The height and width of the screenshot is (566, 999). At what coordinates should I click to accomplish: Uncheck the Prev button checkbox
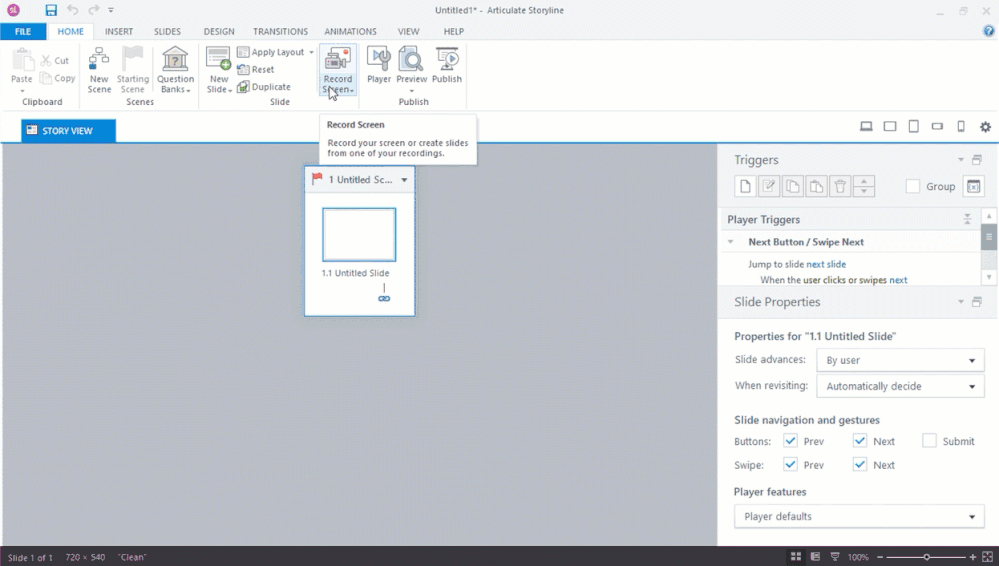tap(791, 441)
